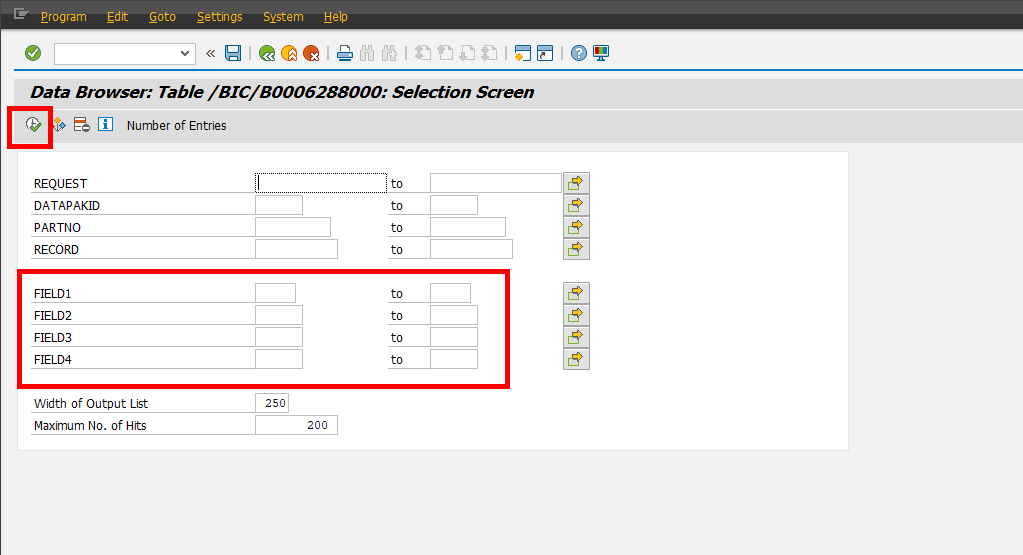Open the Settings menu
The image size is (1023, 555).
pyautogui.click(x=219, y=17)
